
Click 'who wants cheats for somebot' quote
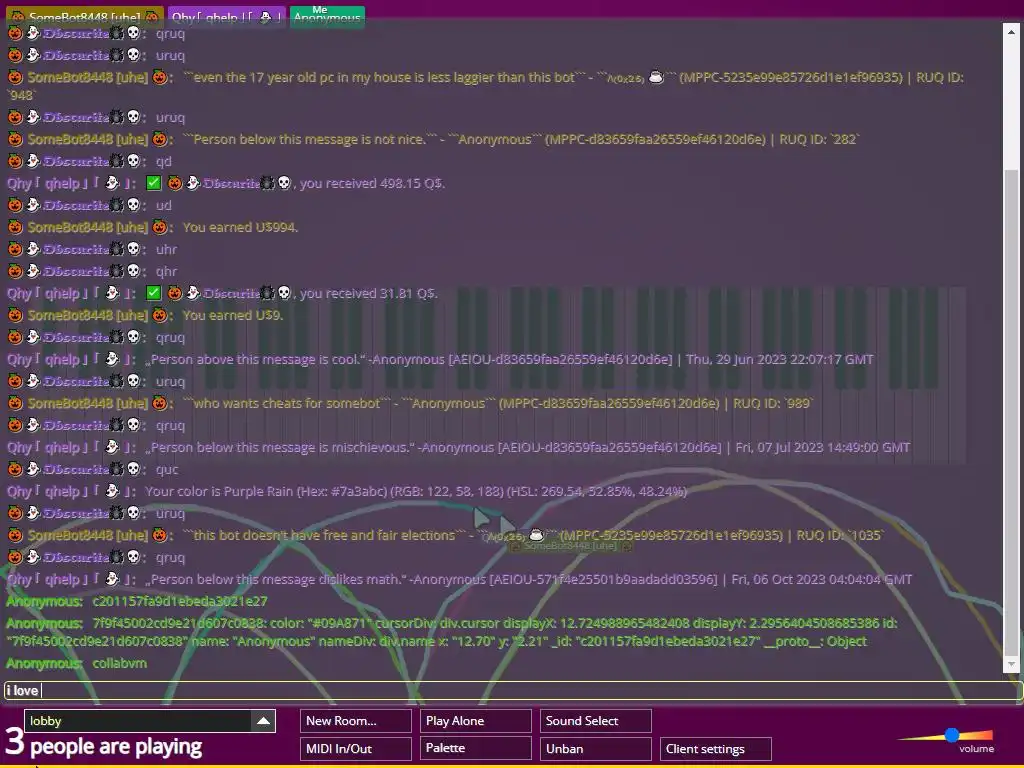click(287, 403)
